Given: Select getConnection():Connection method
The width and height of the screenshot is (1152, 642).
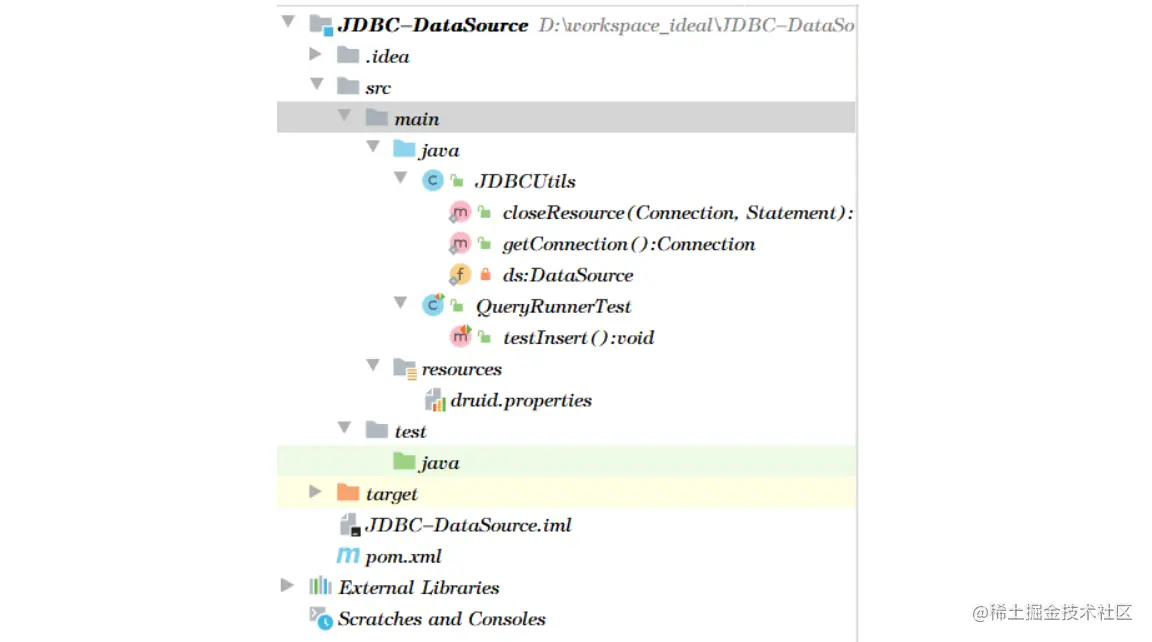Looking at the screenshot, I should coord(629,244).
